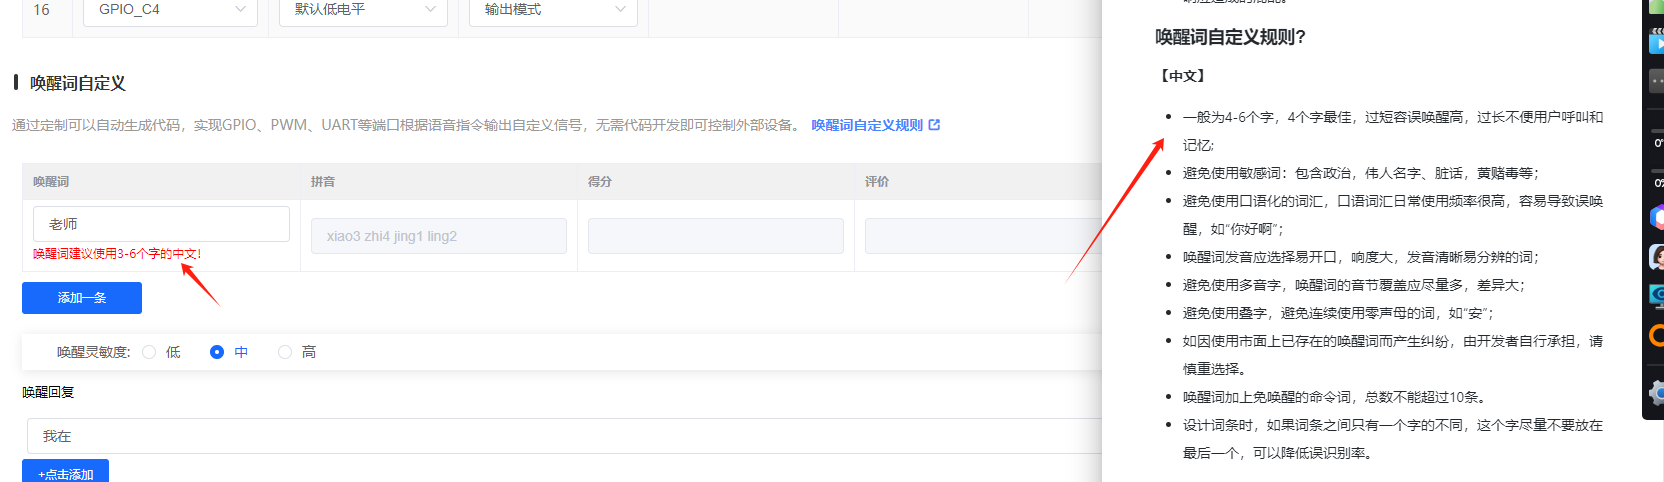
Task: Expand the 默认低电平 level dropdown
Action: pyautogui.click(x=364, y=11)
